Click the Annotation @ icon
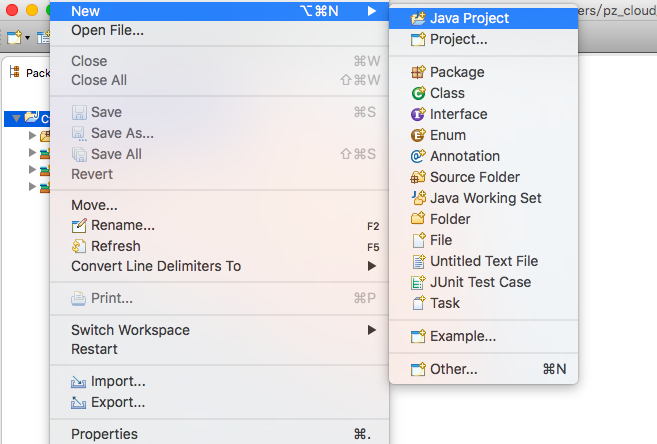Screen dimensions: 657x444 click(419, 156)
